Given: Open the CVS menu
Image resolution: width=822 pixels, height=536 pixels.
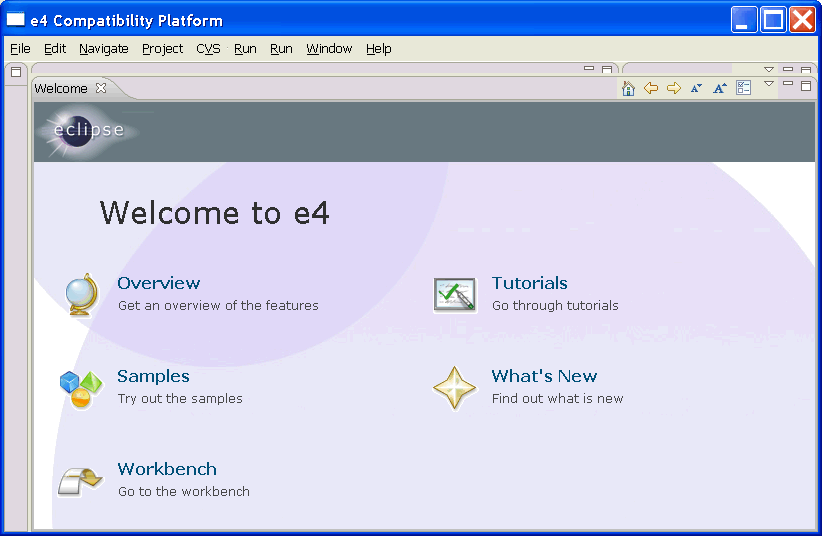Looking at the screenshot, I should [x=208, y=49].
